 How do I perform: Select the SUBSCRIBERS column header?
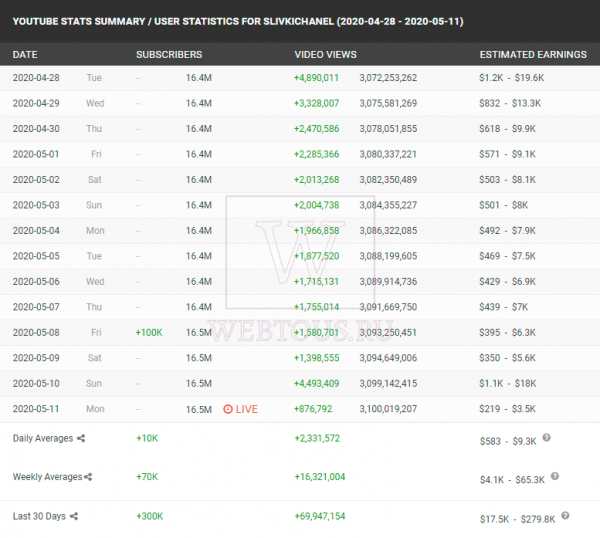169,55
